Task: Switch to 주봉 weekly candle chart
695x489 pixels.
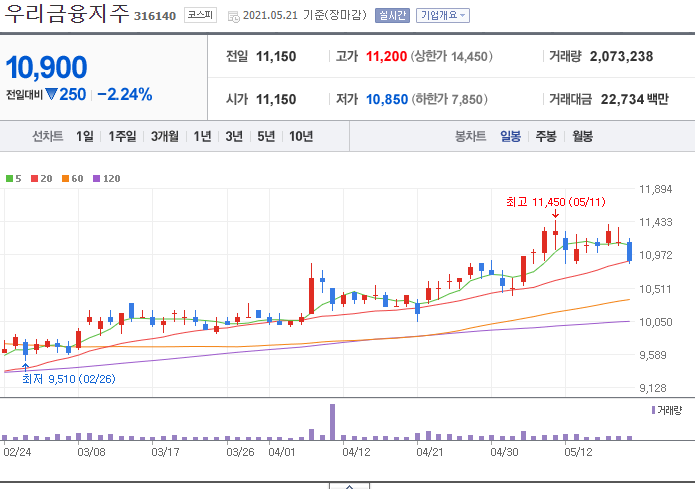Action: [546, 136]
